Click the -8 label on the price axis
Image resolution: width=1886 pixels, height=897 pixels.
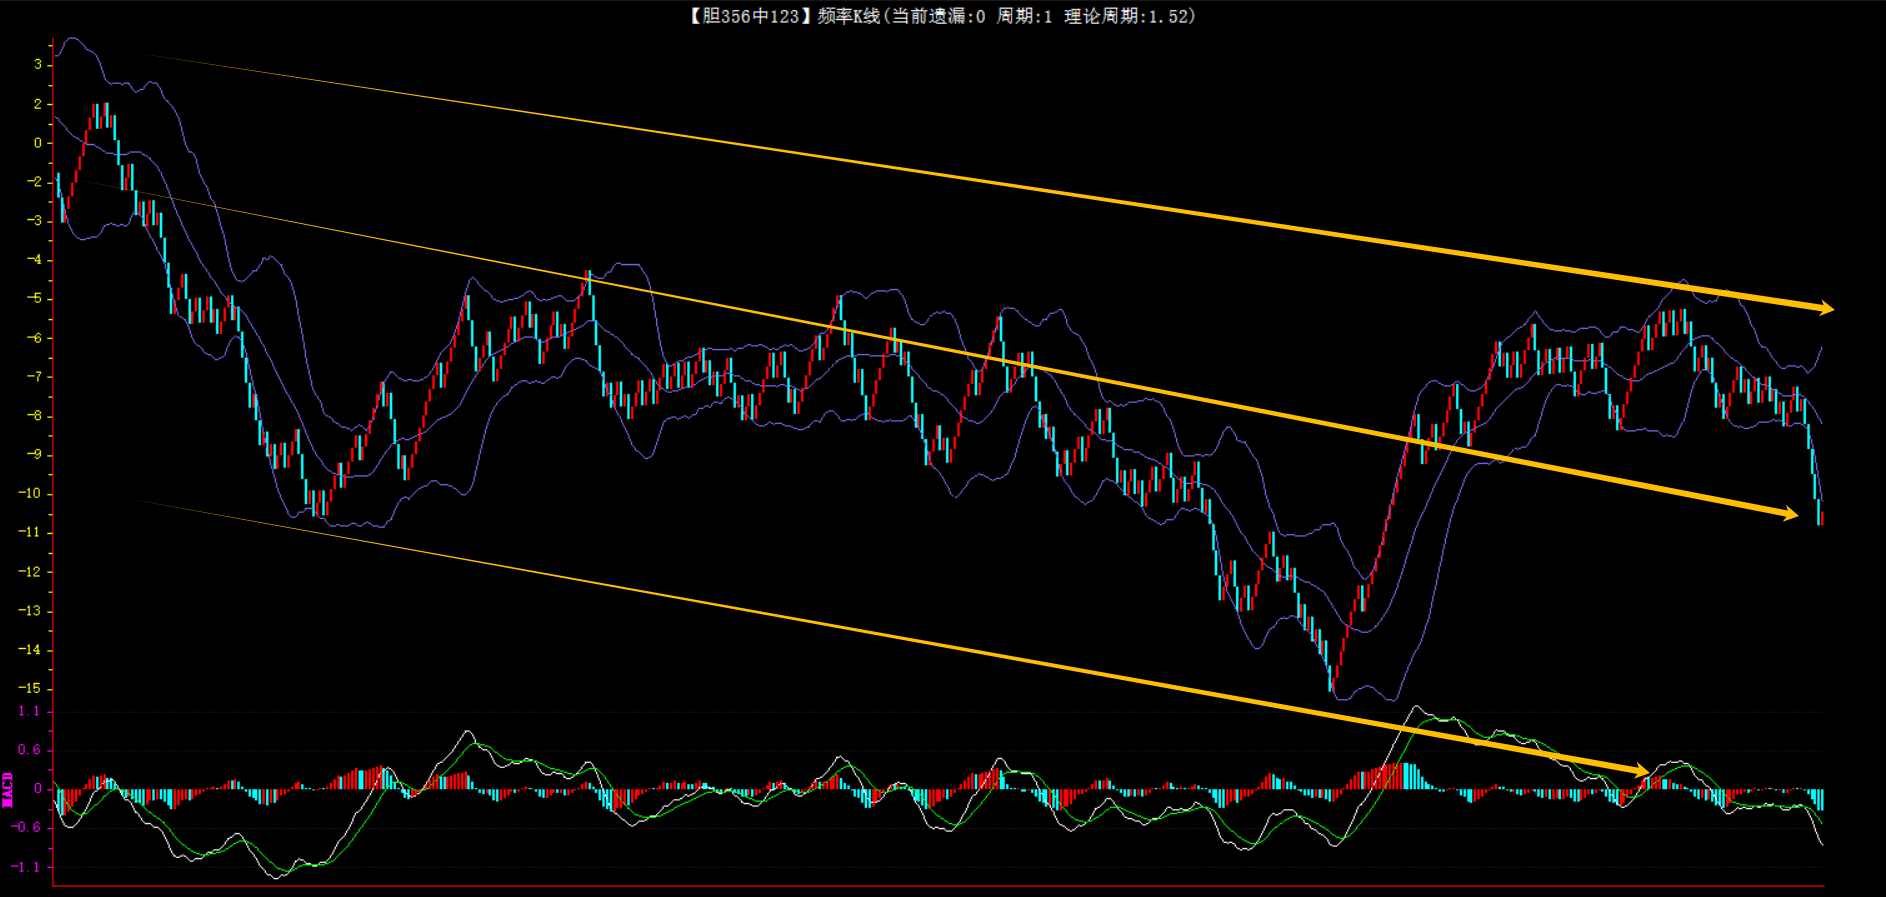pos(34,416)
